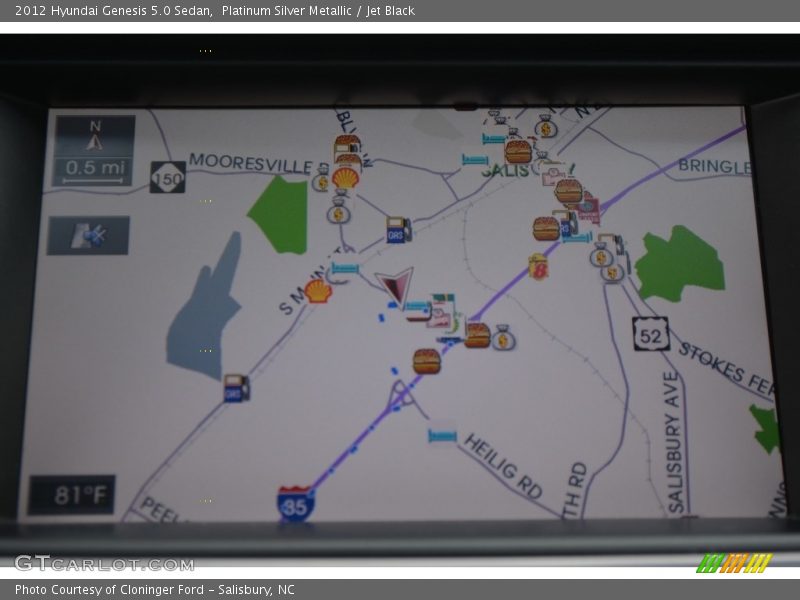Tap the Salisbury city name label
800x600 pixels.
coord(528,170)
